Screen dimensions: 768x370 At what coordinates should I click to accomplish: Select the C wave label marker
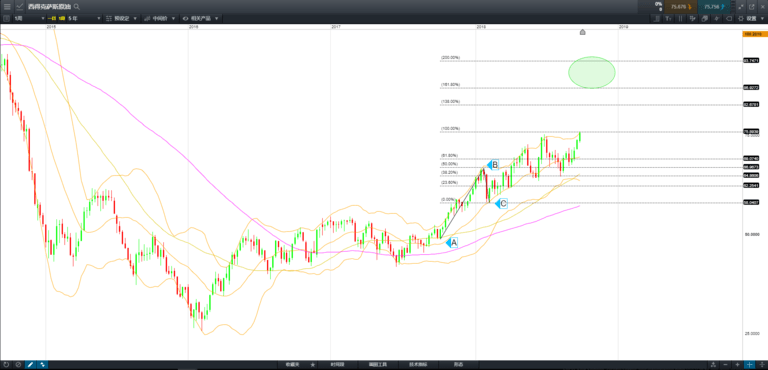pos(501,203)
